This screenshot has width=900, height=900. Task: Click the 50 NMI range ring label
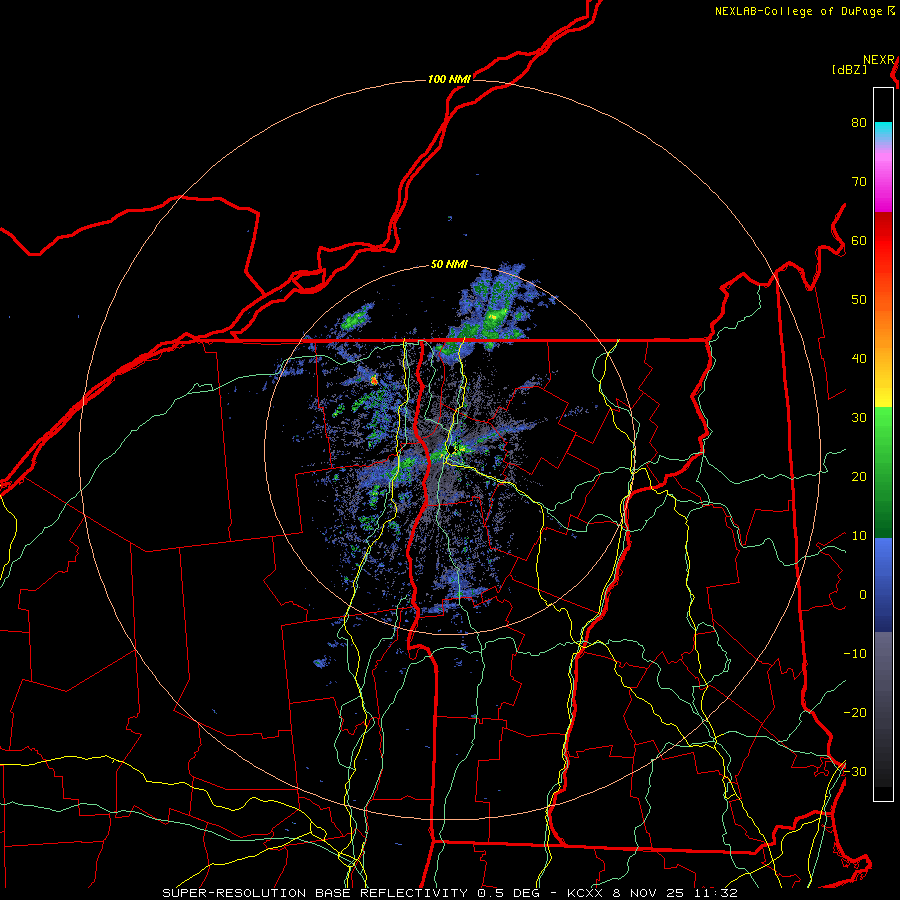(x=449, y=265)
